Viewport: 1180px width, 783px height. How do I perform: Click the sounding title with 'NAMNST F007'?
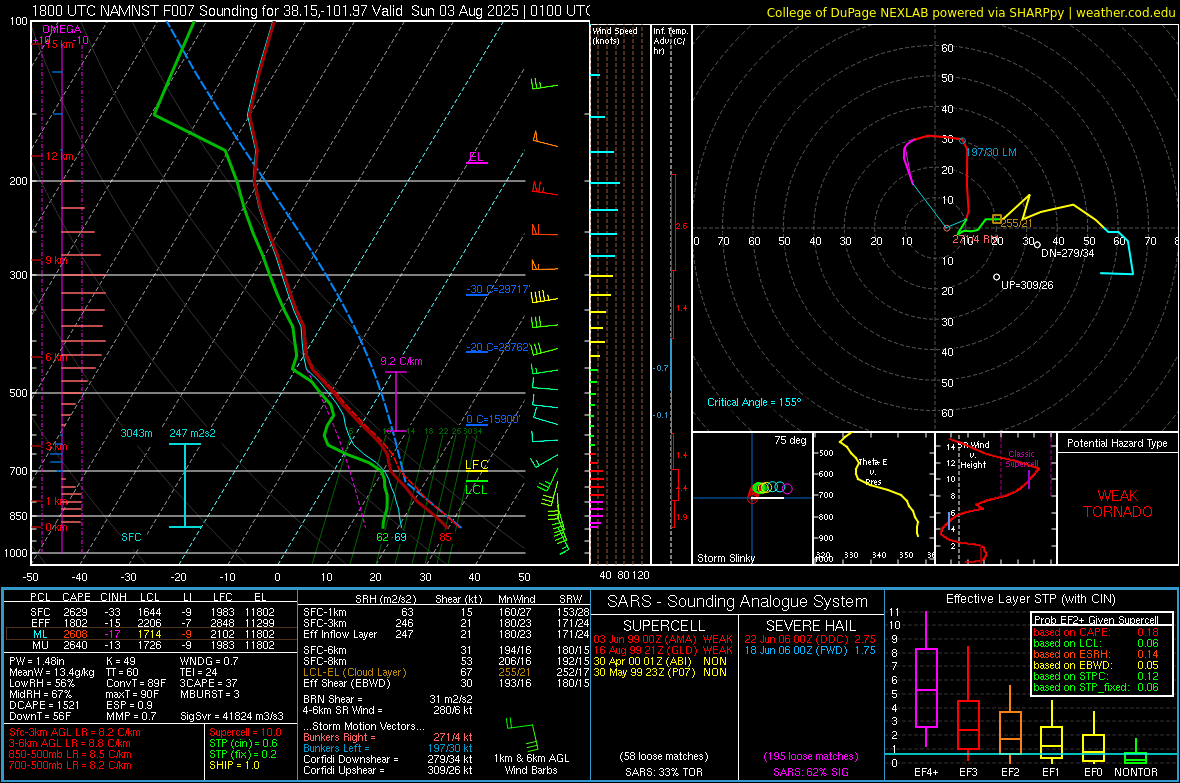311,11
